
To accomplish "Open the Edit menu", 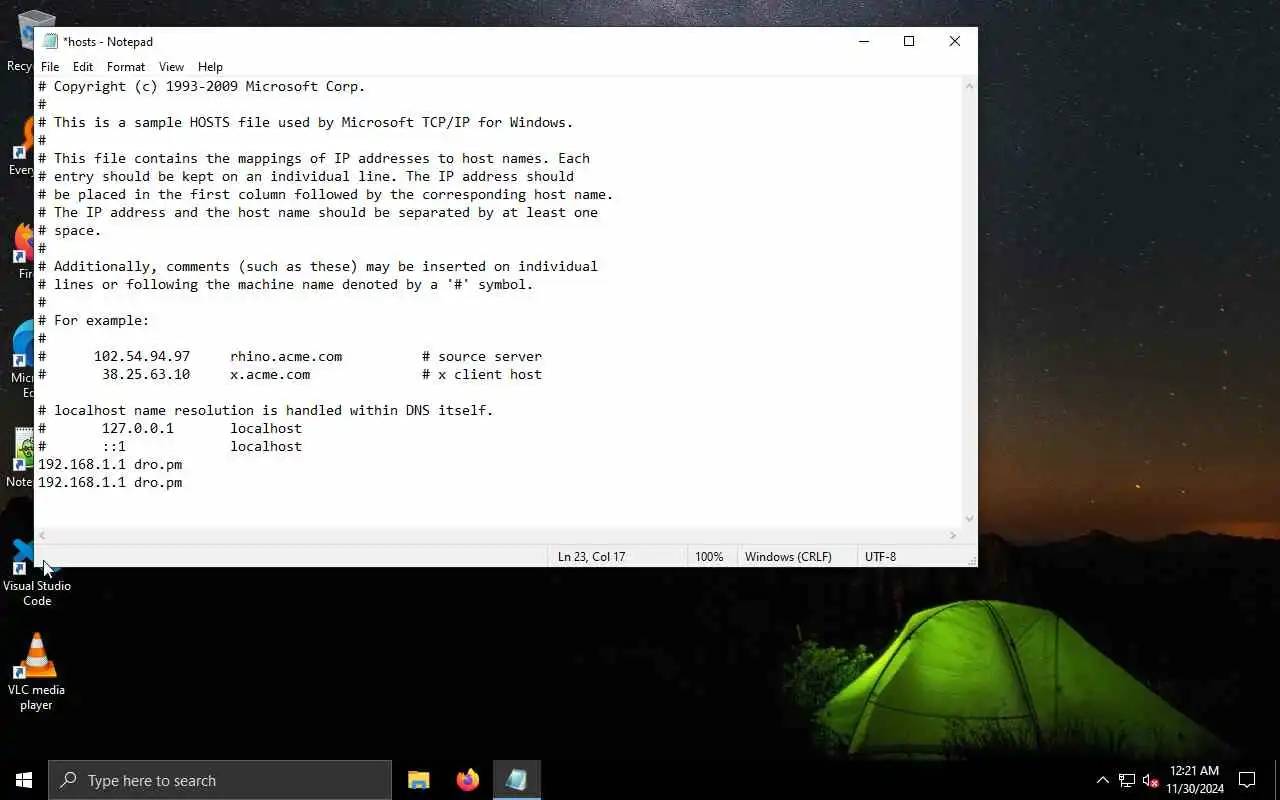I will (83, 67).
